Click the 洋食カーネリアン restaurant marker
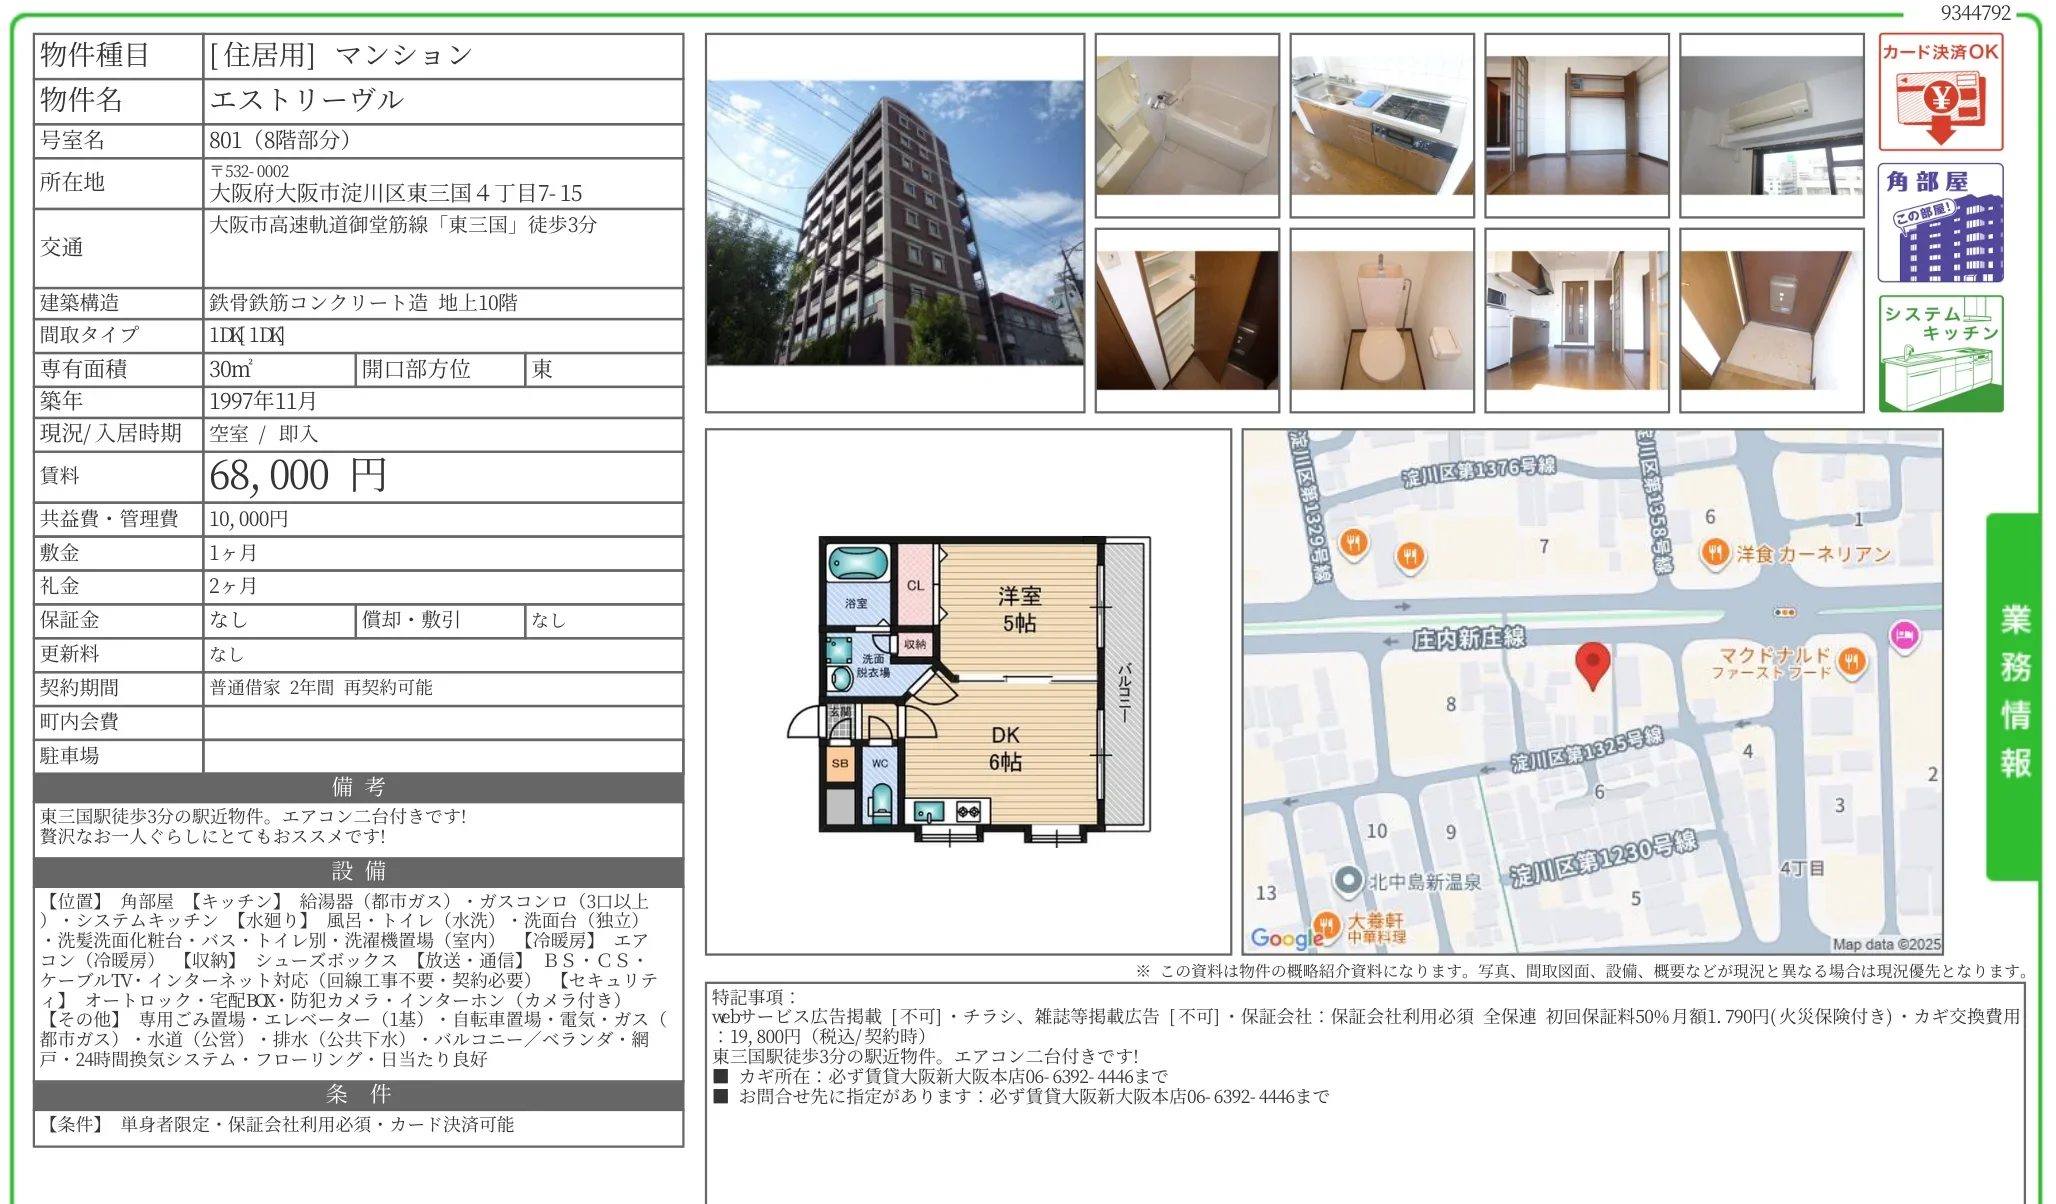Screen dimensions: 2056x1204 coord(1715,552)
